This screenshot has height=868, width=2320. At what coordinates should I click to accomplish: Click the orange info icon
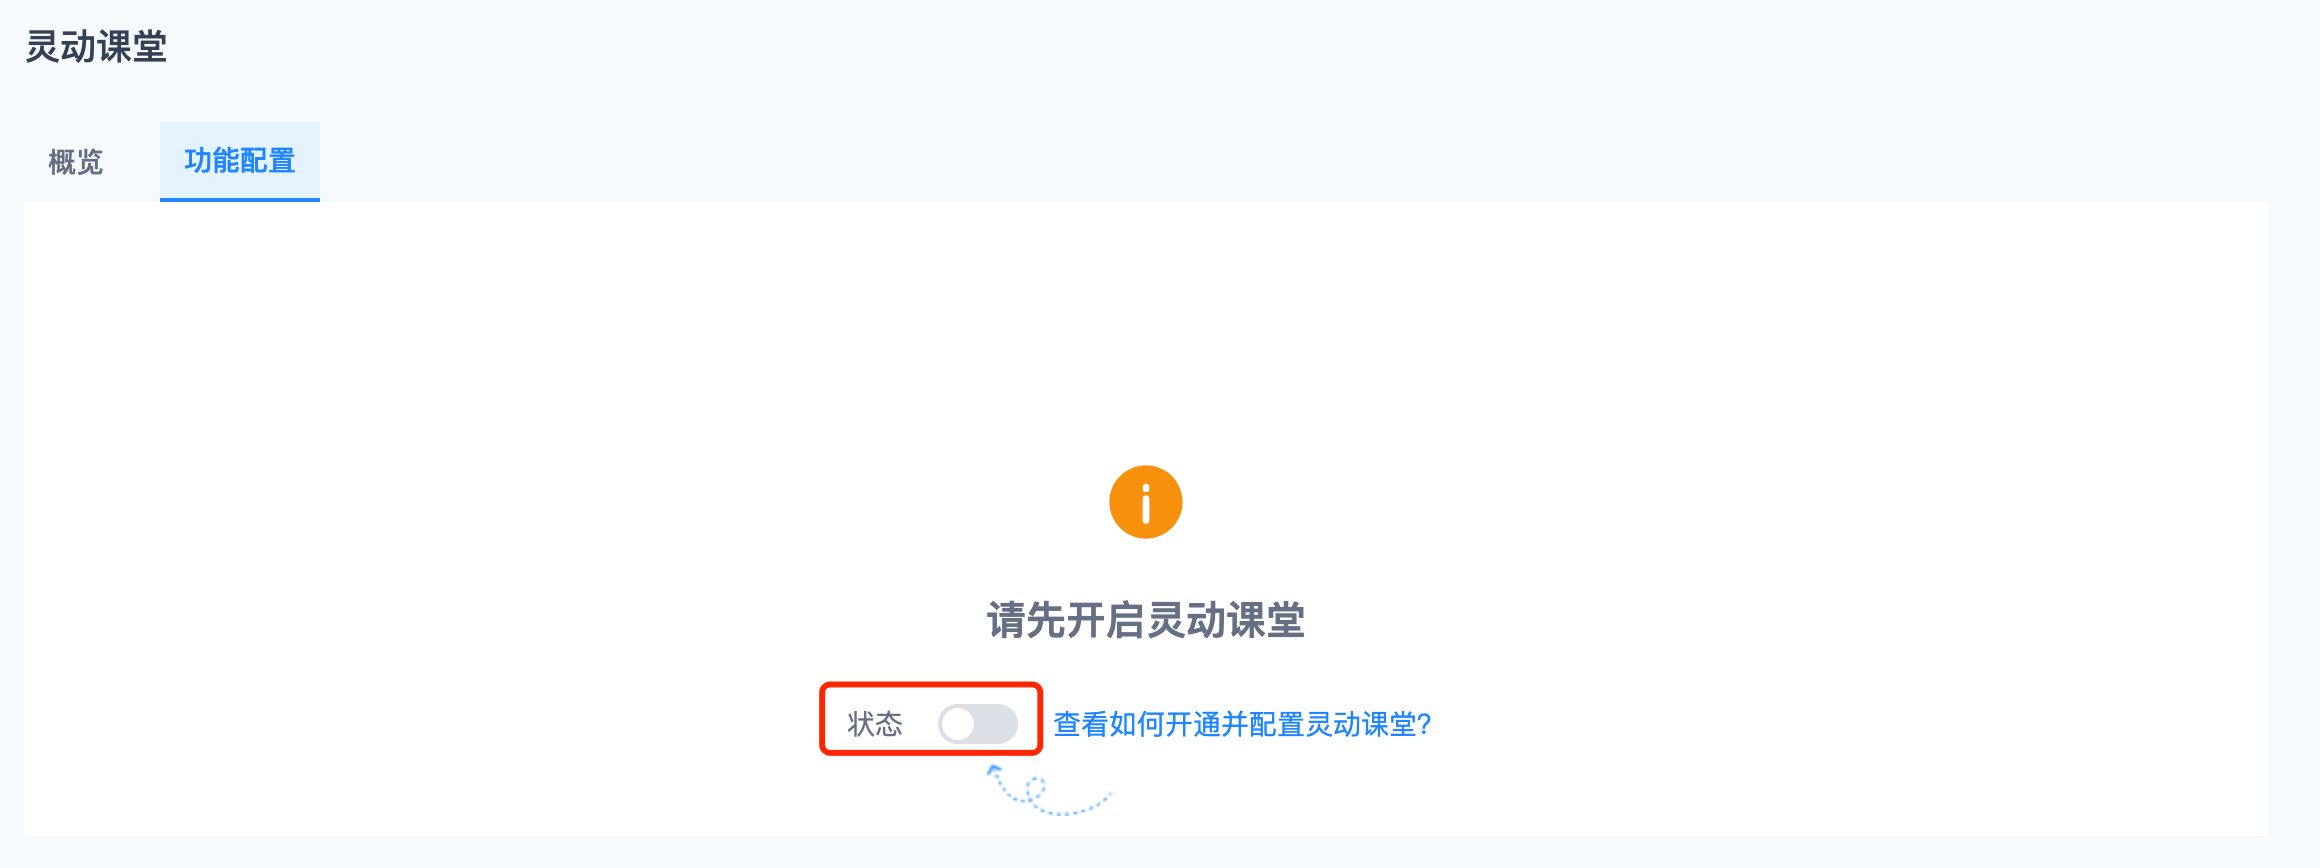pyautogui.click(x=1145, y=502)
